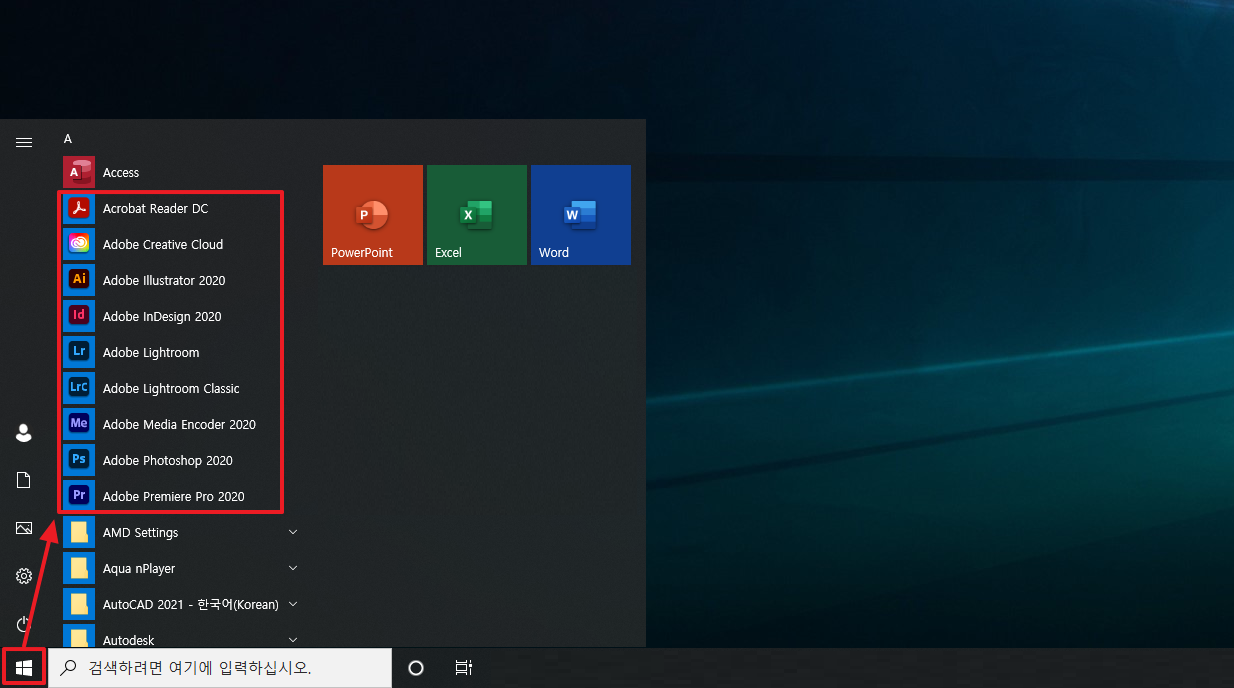Click the Lr Adobe Lightroom icon

[79, 352]
